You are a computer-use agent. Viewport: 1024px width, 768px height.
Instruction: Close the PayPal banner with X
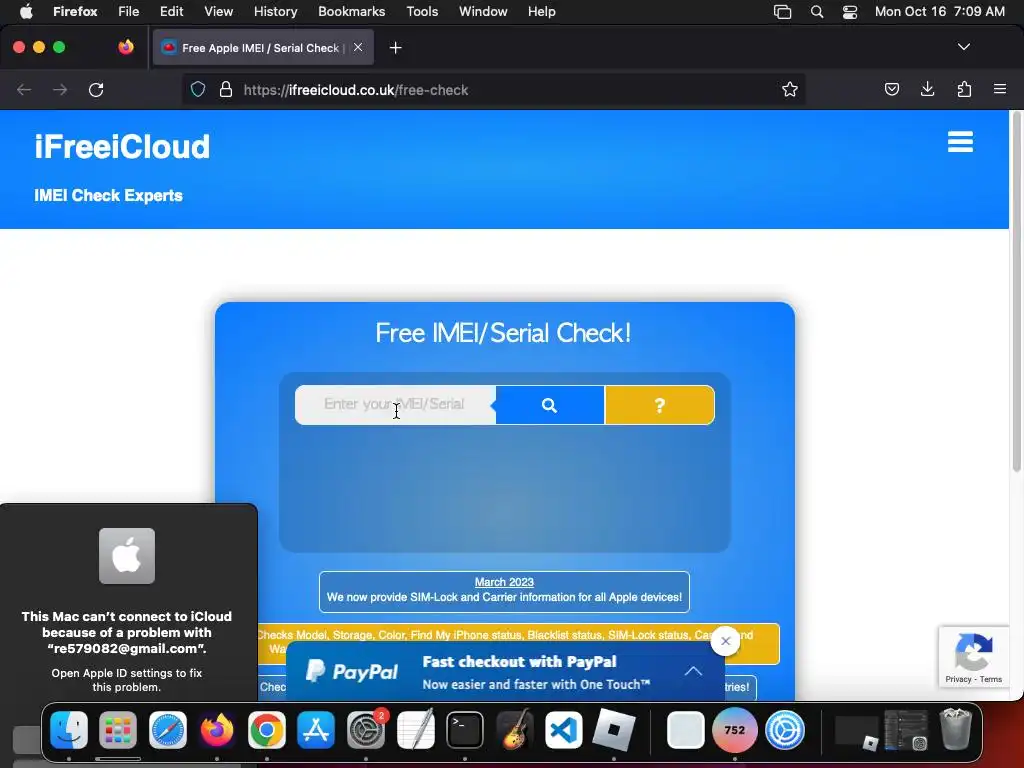point(725,641)
